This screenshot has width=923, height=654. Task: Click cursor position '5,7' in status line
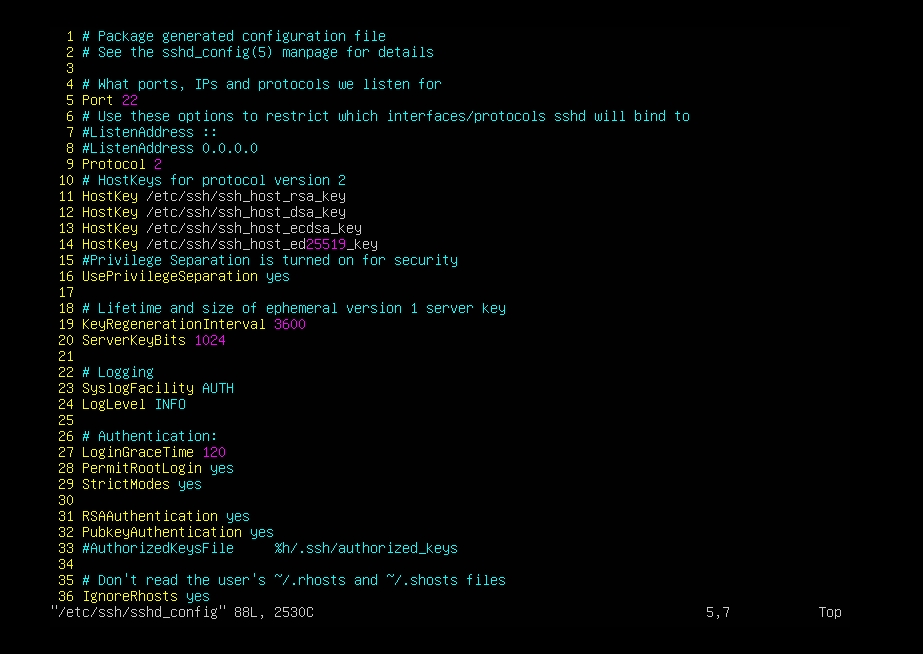[x=718, y=612]
